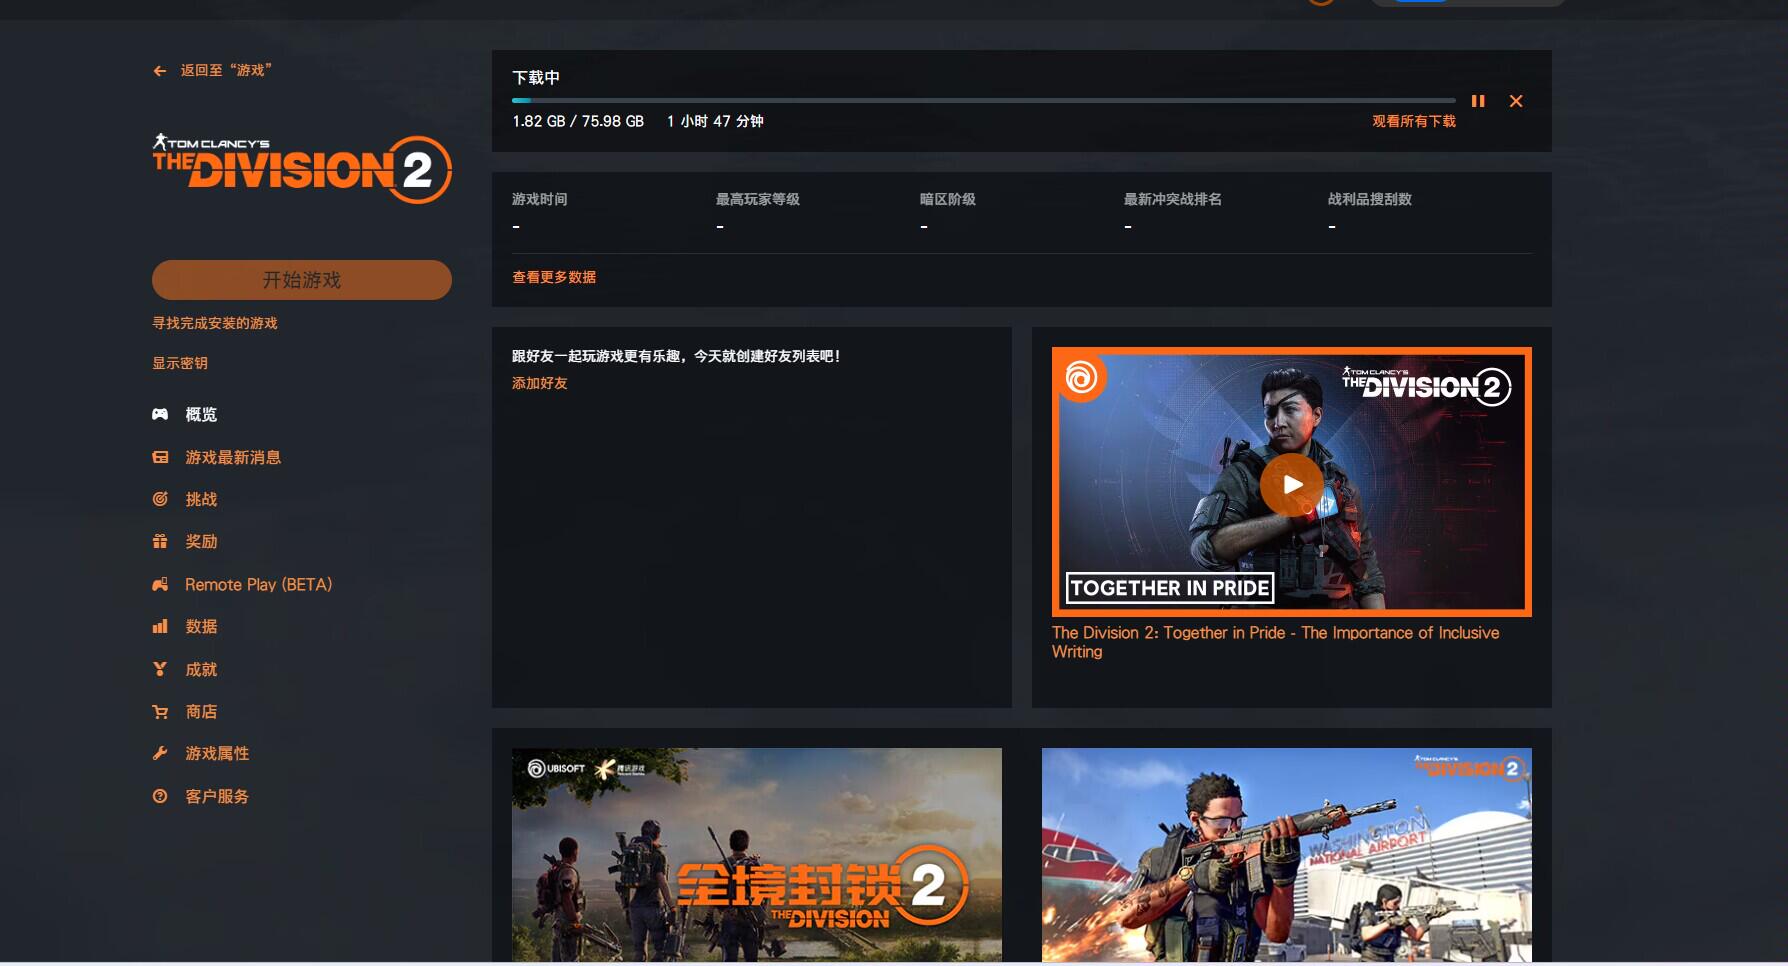Click the wrench icon beside 游戏属性

coord(160,753)
